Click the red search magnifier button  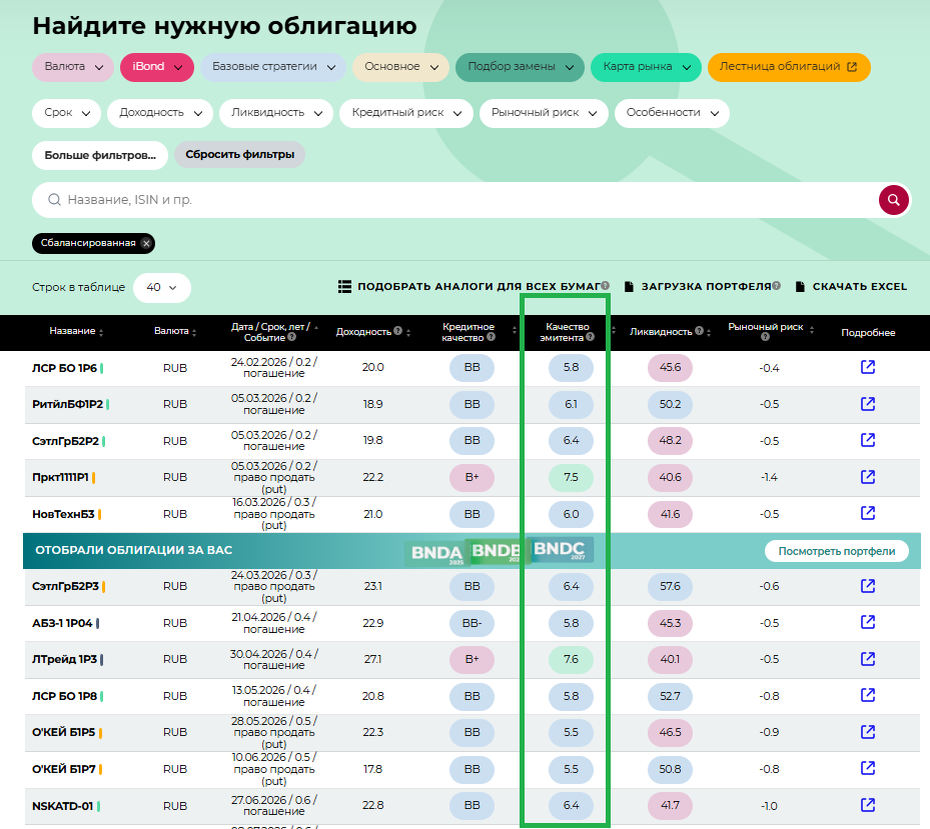click(x=894, y=200)
